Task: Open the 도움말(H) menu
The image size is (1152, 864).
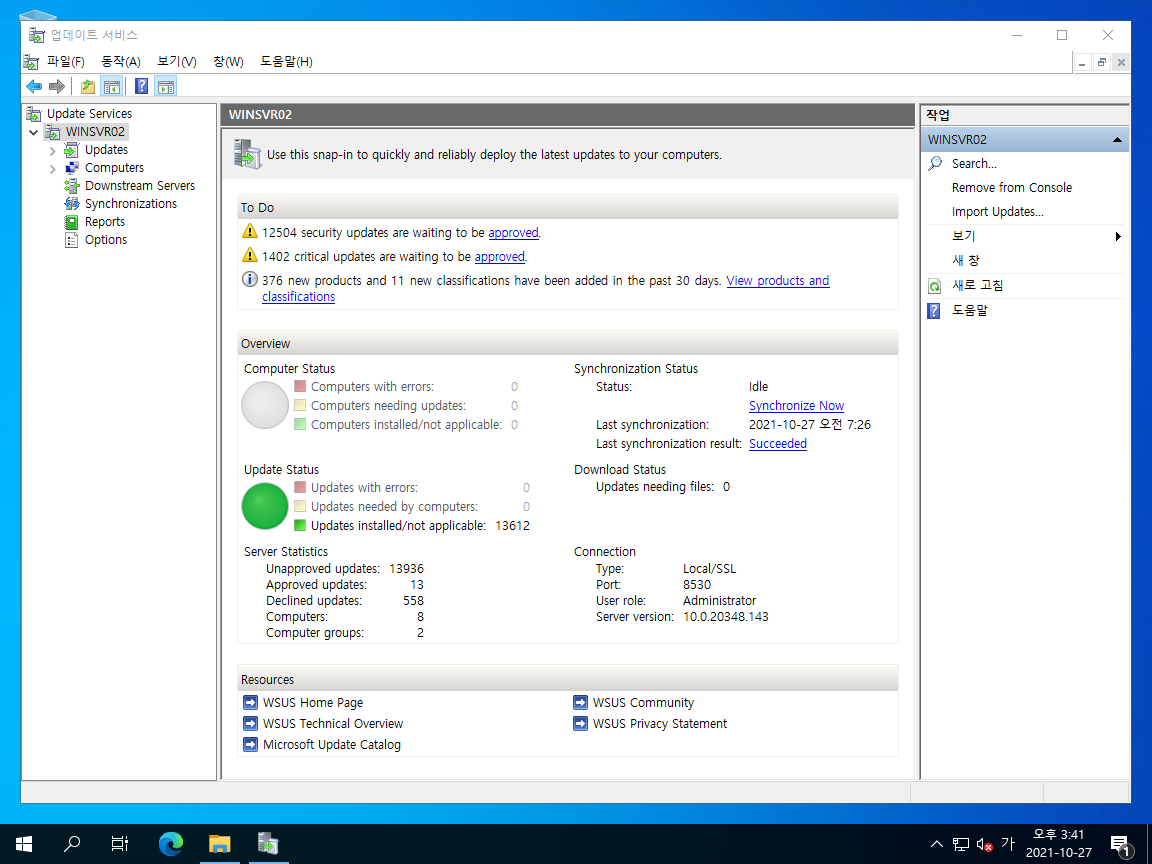Action: pyautogui.click(x=287, y=61)
